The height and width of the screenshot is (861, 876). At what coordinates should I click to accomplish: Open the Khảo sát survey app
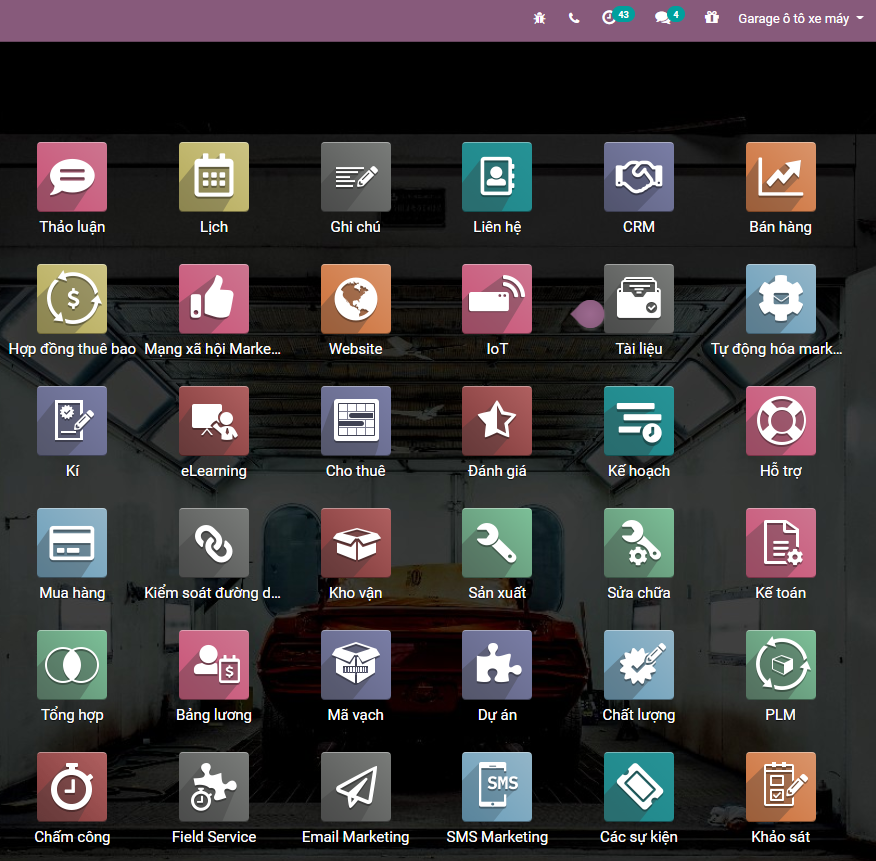[x=780, y=787]
